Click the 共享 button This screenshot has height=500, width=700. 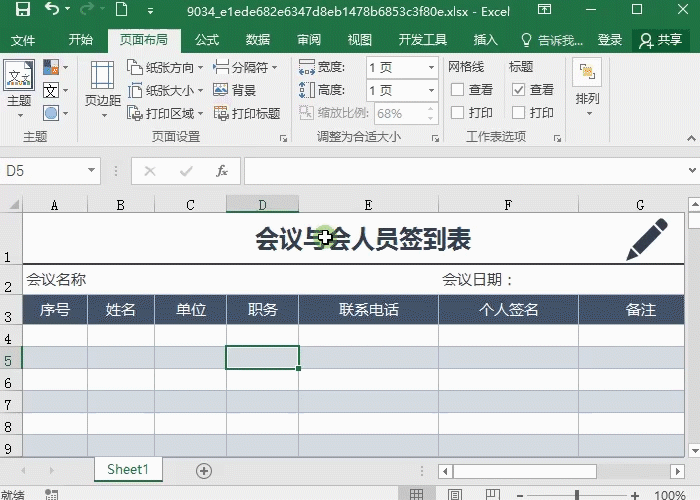tap(661, 40)
